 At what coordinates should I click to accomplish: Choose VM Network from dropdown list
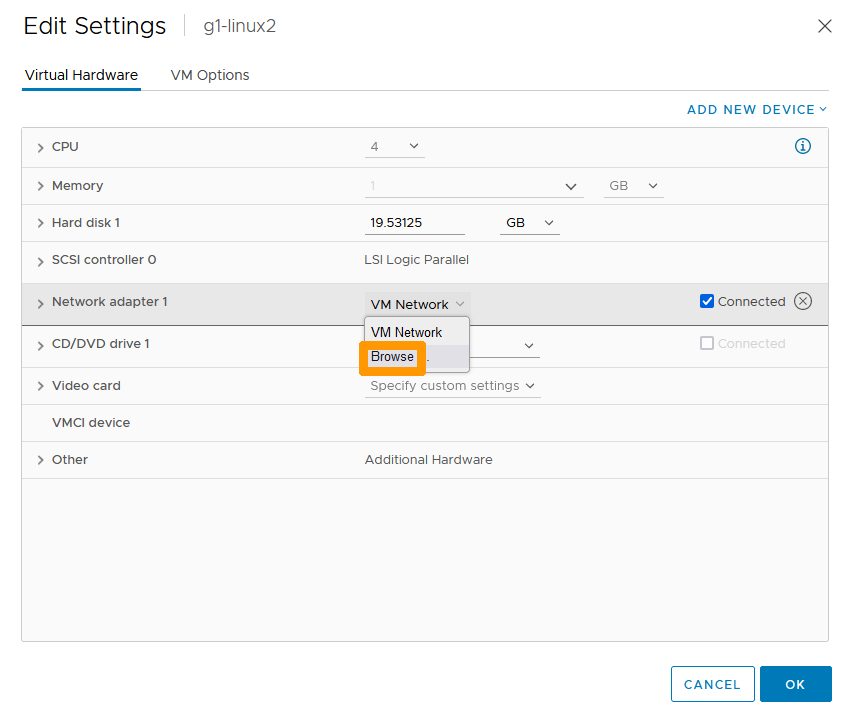406,332
